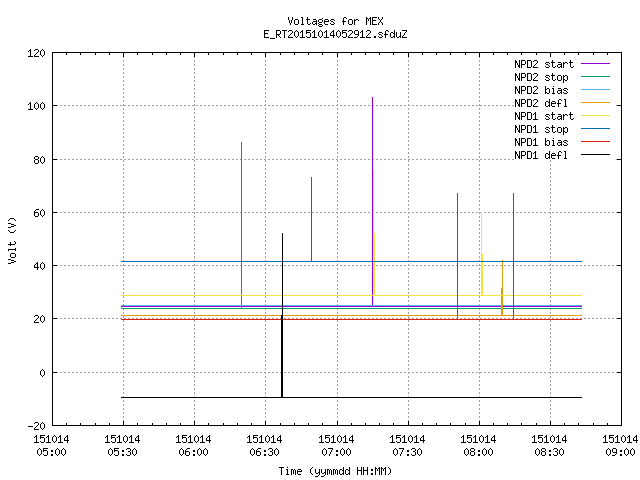Click the y-axis tick value 80

[39, 160]
